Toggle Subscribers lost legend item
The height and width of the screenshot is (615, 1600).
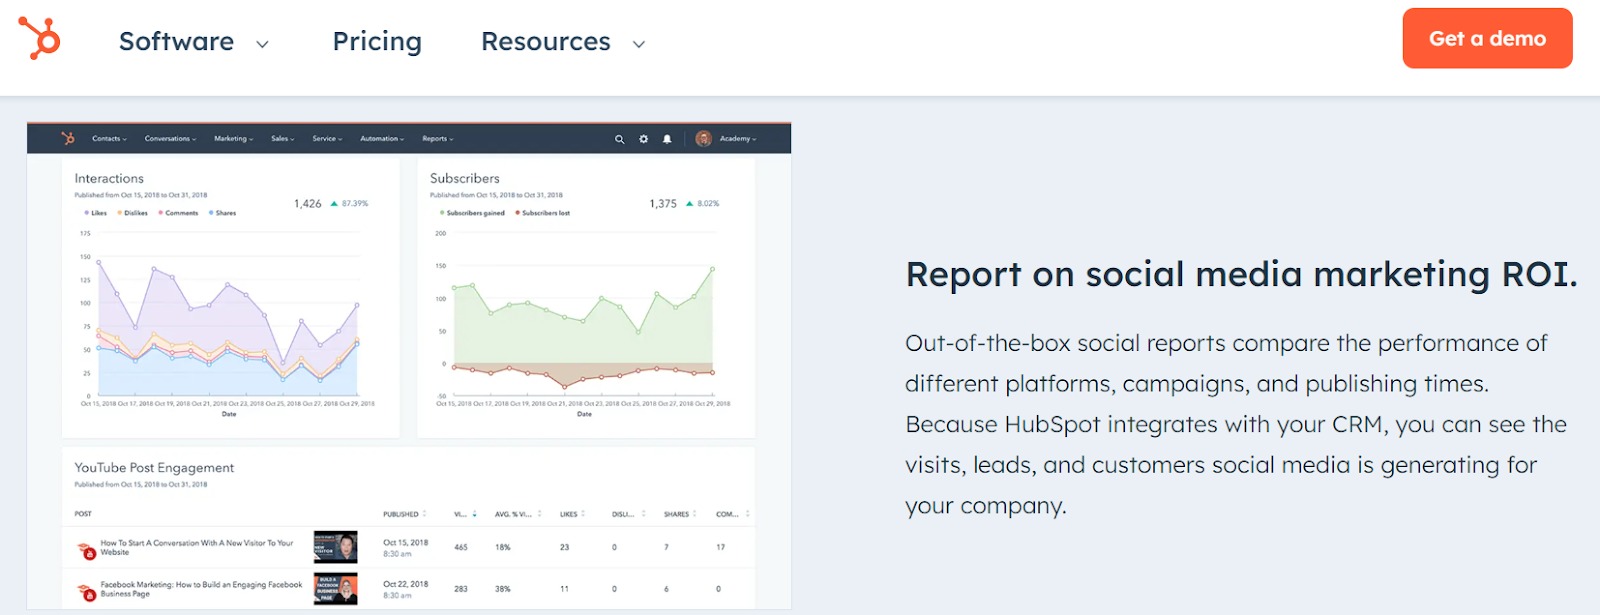pos(543,213)
